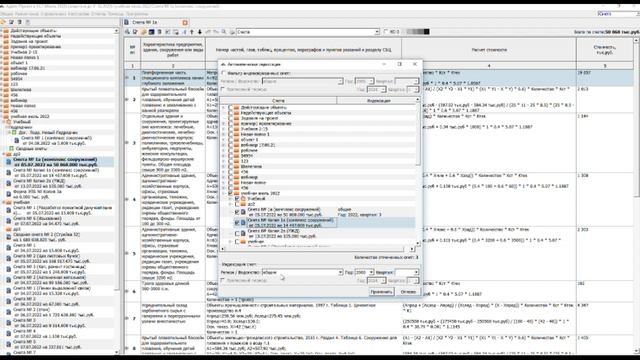The image size is (640, 360).
Task: Click the move-down arrow icon in the estimate toolbar
Action: click(x=200, y=32)
